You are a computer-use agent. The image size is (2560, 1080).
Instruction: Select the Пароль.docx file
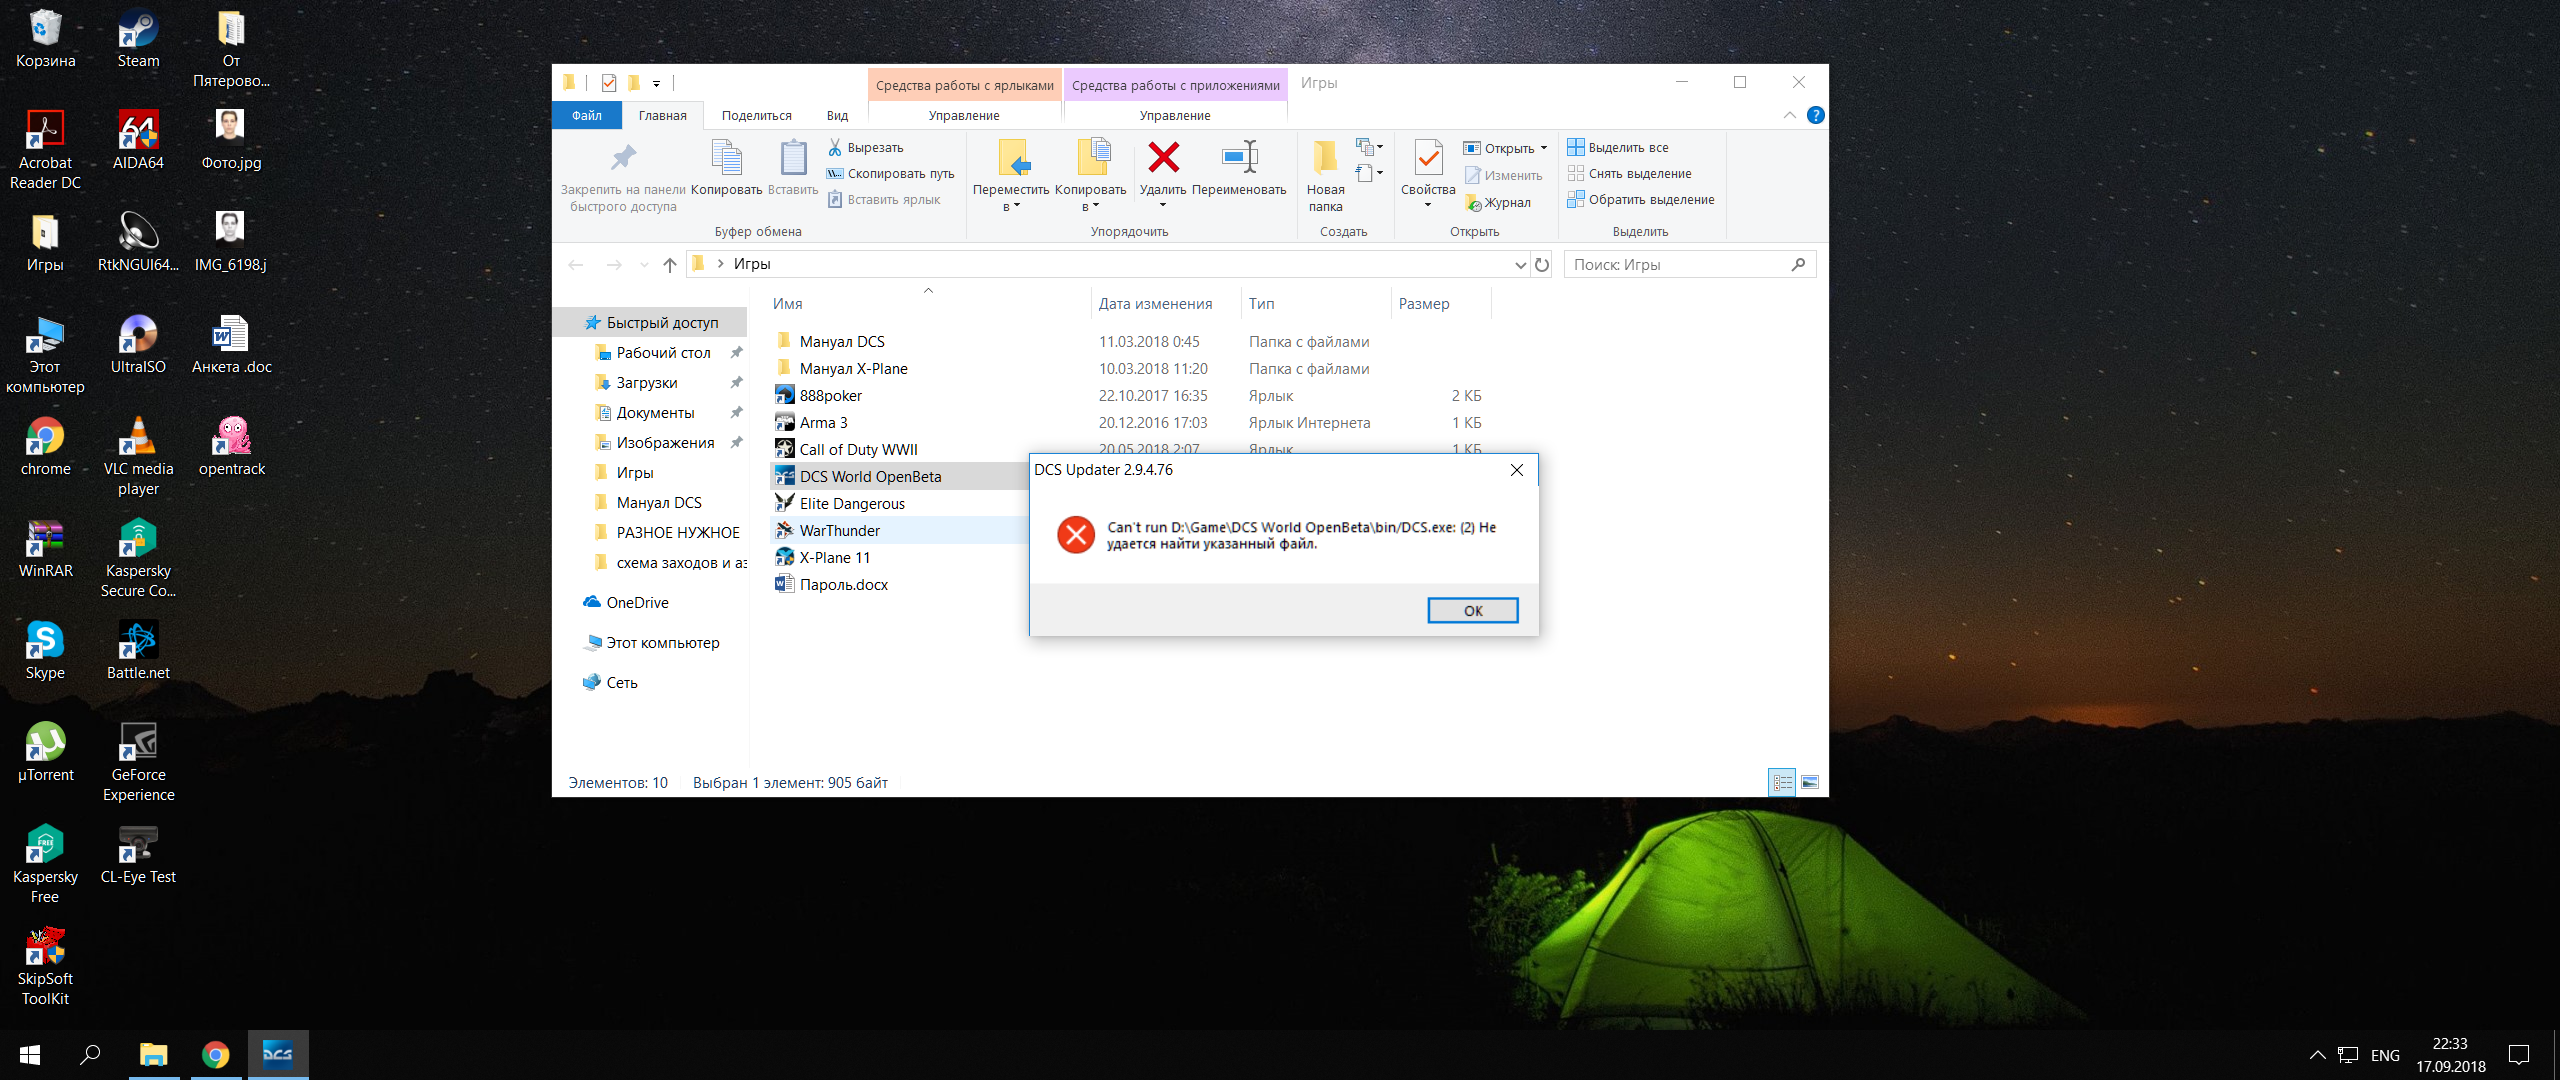843,585
